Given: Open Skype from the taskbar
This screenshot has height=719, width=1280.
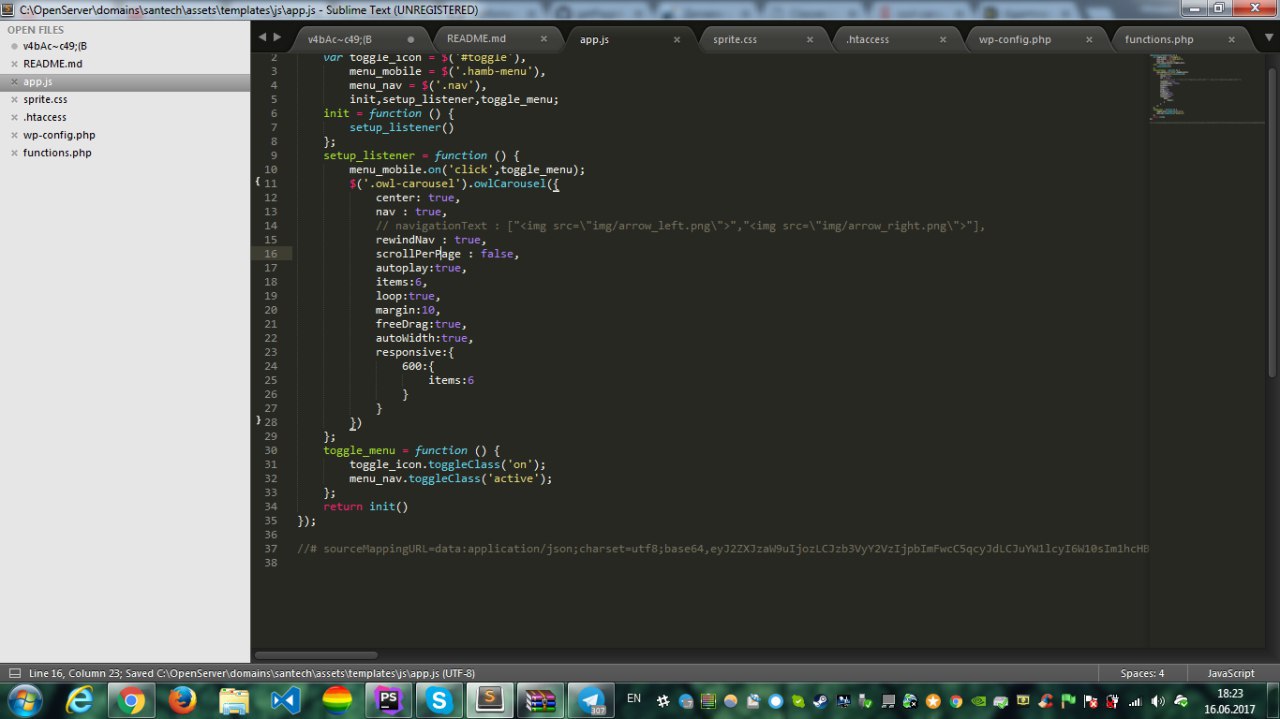Looking at the screenshot, I should [x=439, y=701].
